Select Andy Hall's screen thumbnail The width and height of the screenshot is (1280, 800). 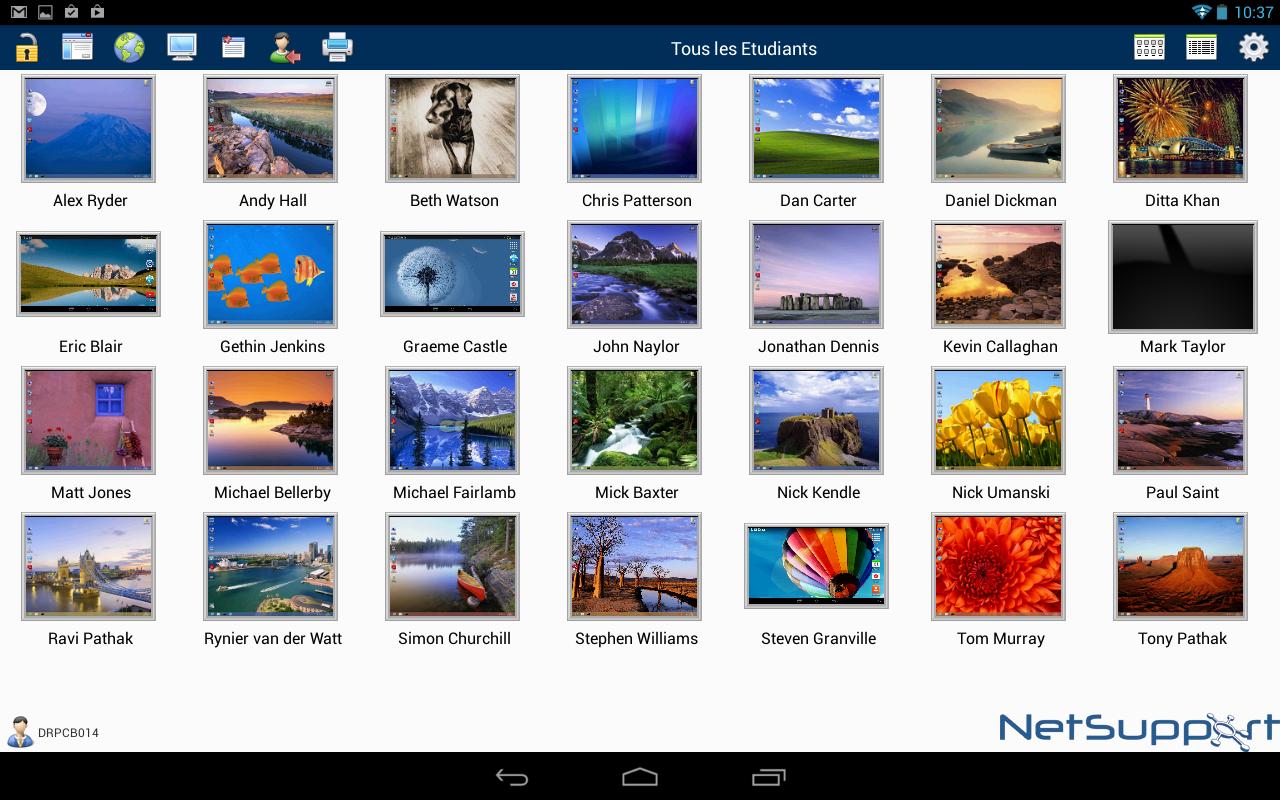tap(270, 128)
